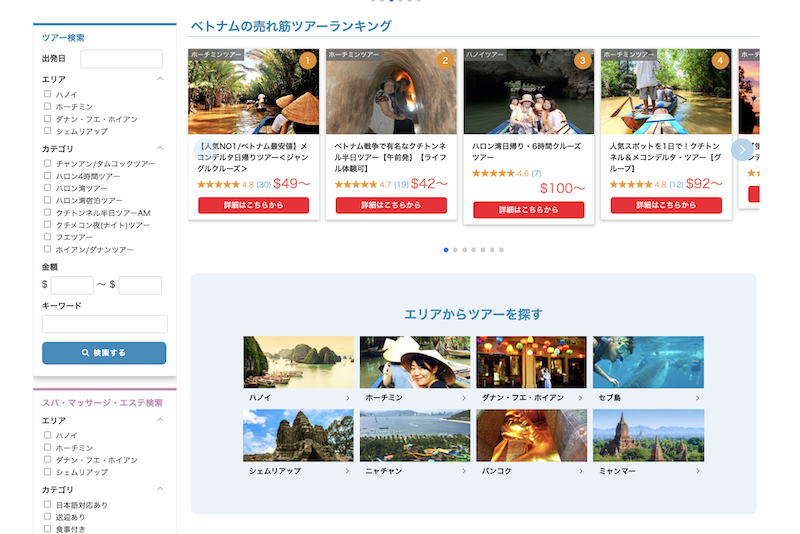Image resolution: width=800 pixels, height=534 pixels.
Task: Enable the 日本語対応あり checkbox
Action: (47, 505)
